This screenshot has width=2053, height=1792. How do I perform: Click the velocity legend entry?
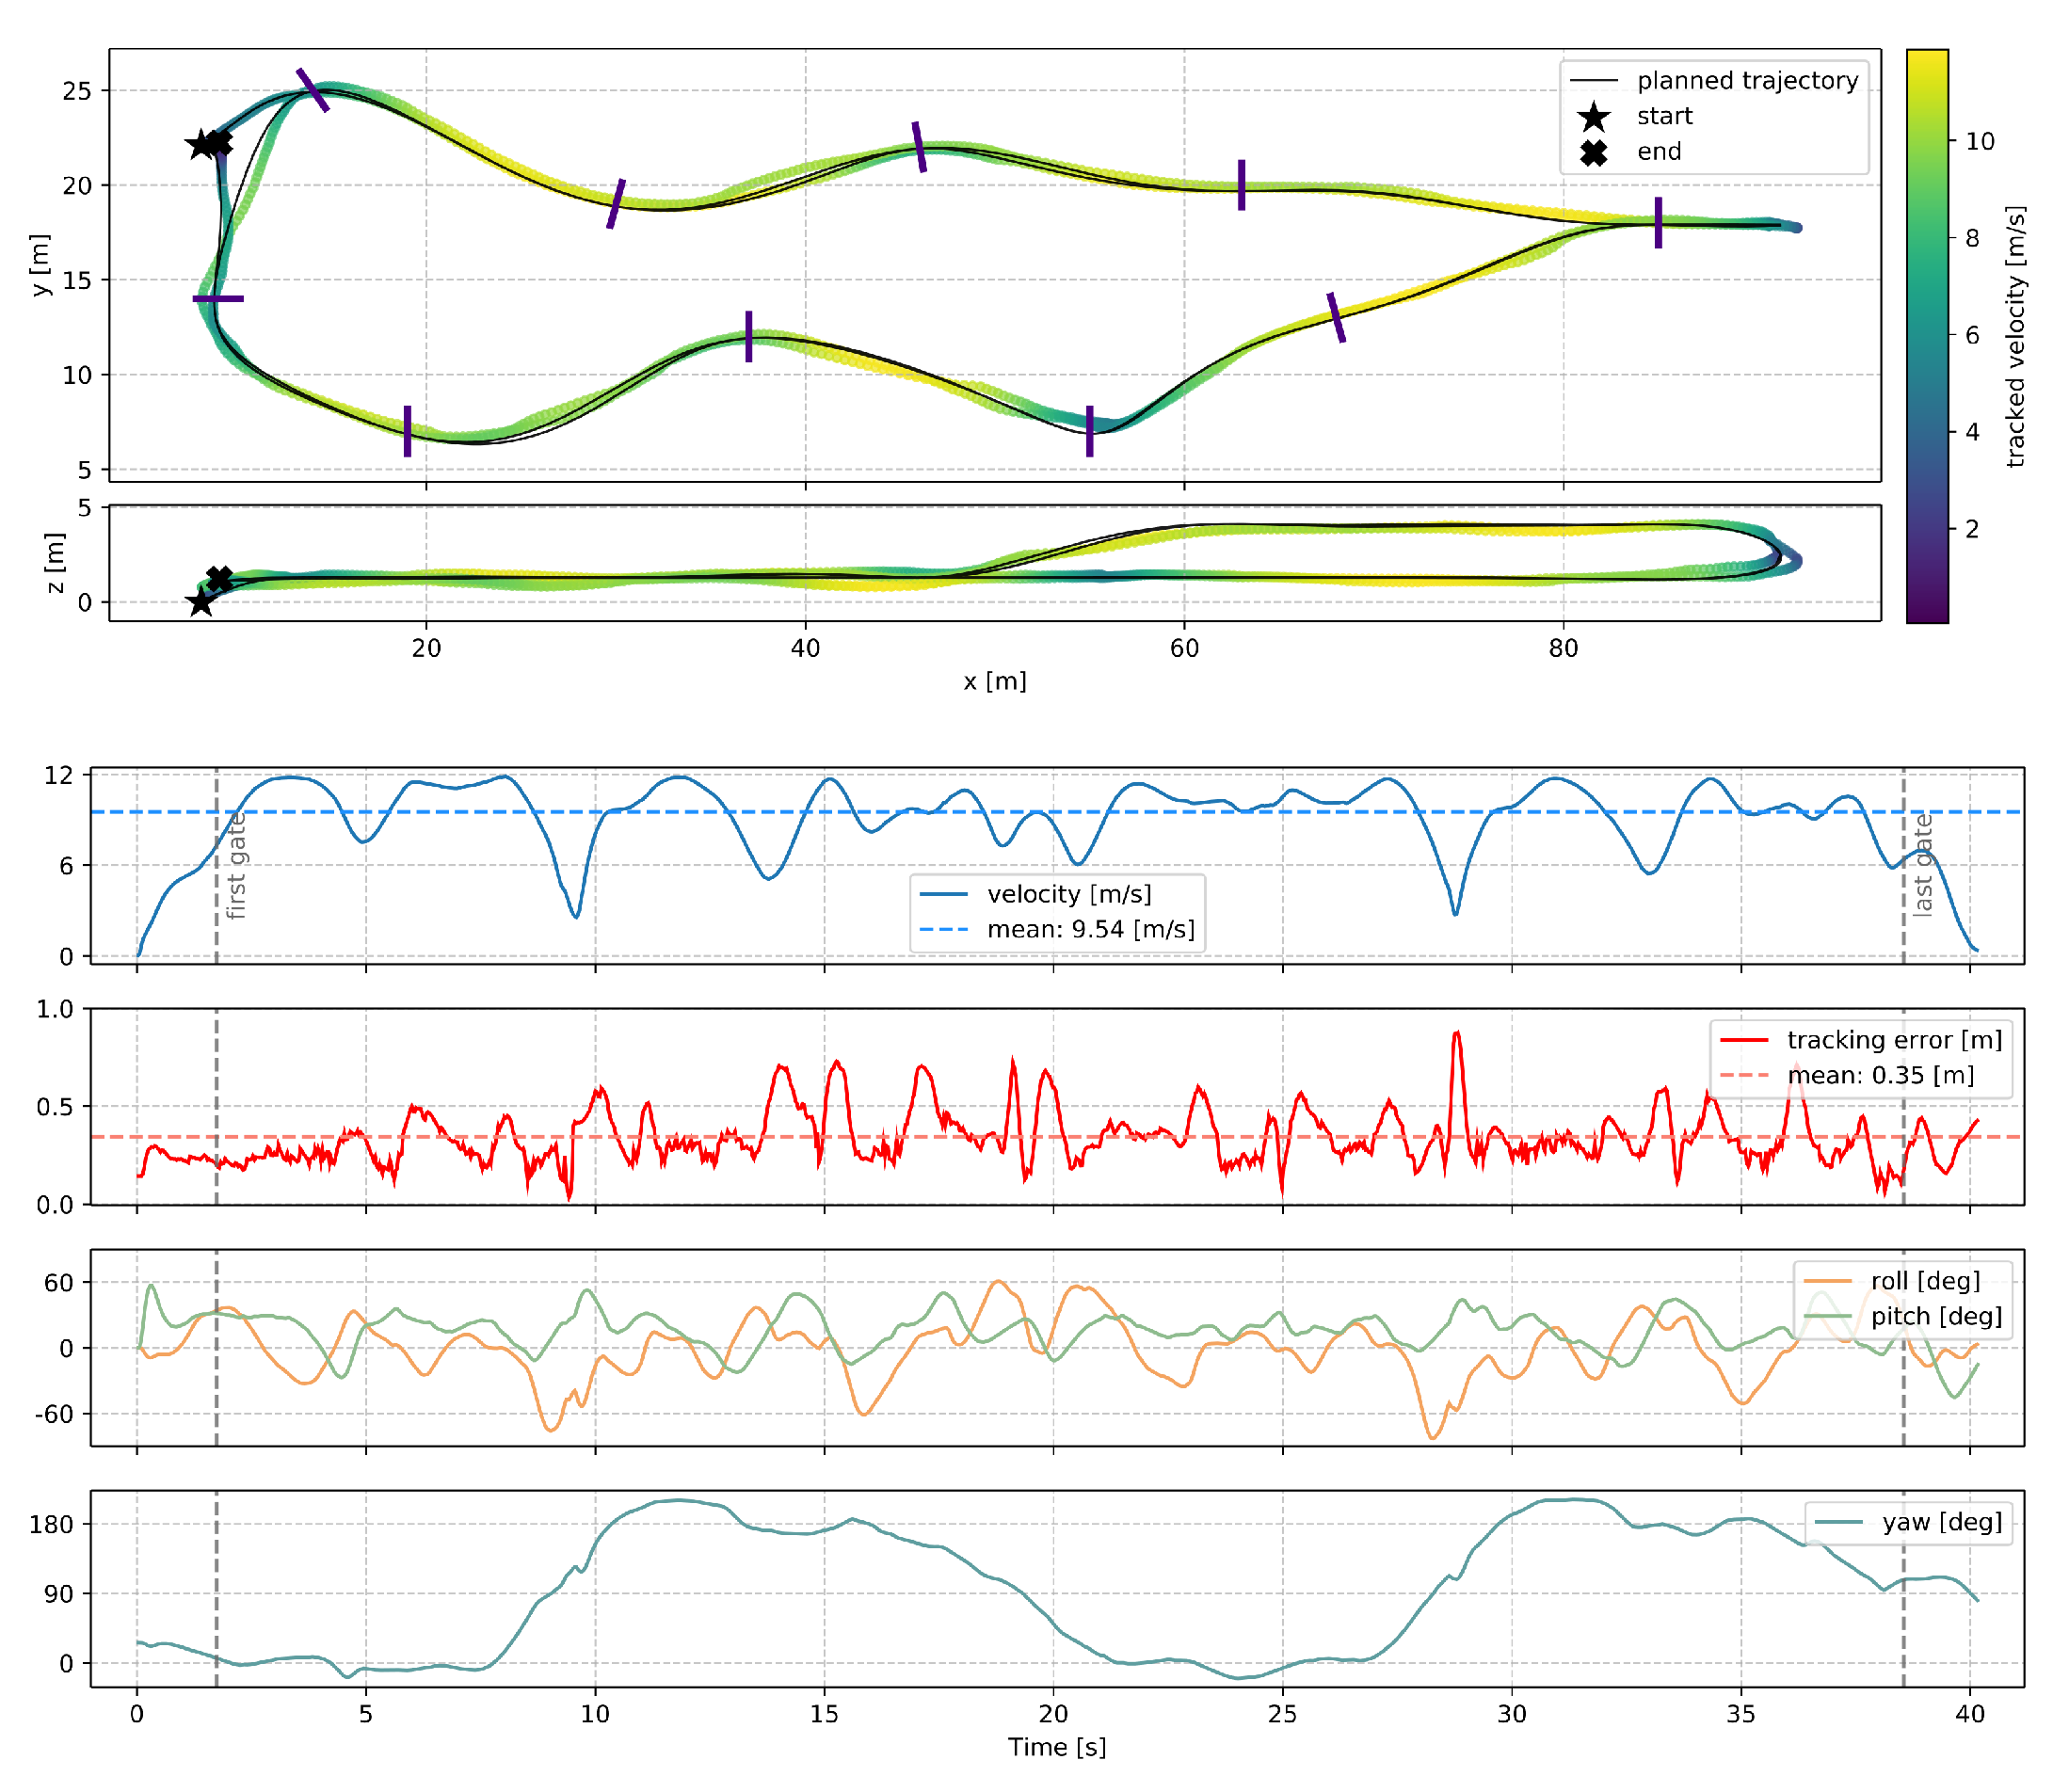click(x=1068, y=894)
